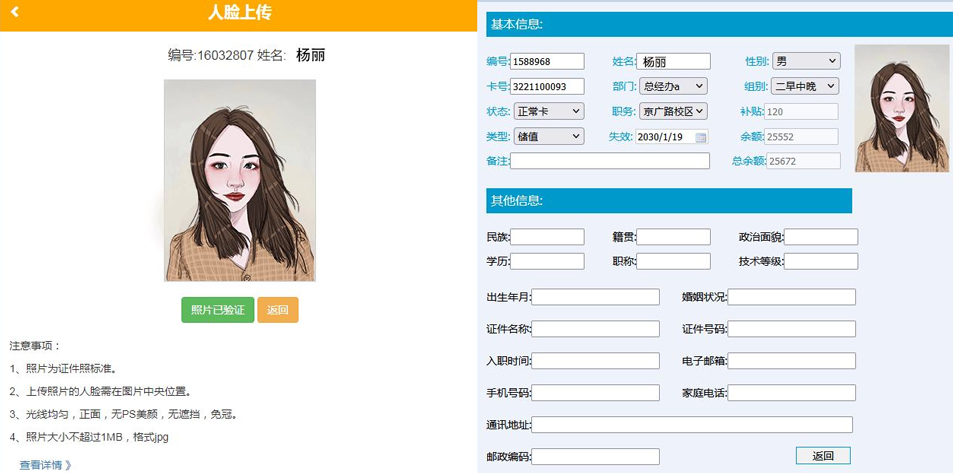Click the 电子邮箱 input field
Viewport: 953px width, 473px height.
tap(792, 361)
